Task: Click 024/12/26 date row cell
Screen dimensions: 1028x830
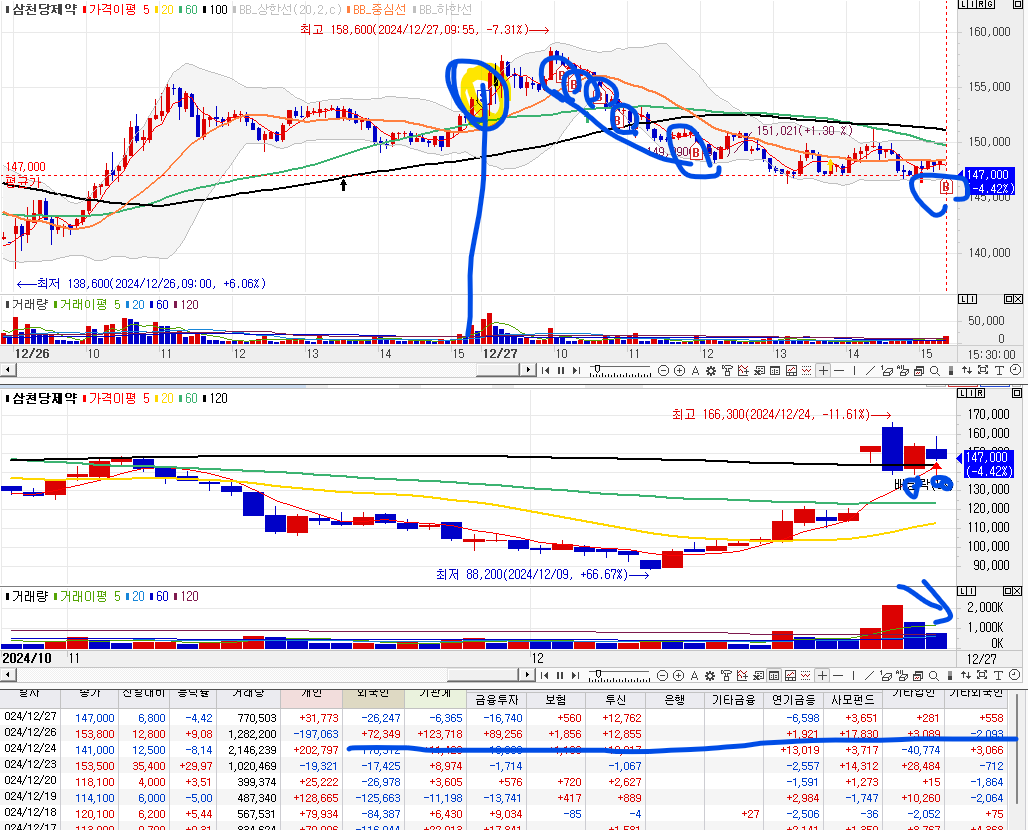Action: click(x=30, y=732)
